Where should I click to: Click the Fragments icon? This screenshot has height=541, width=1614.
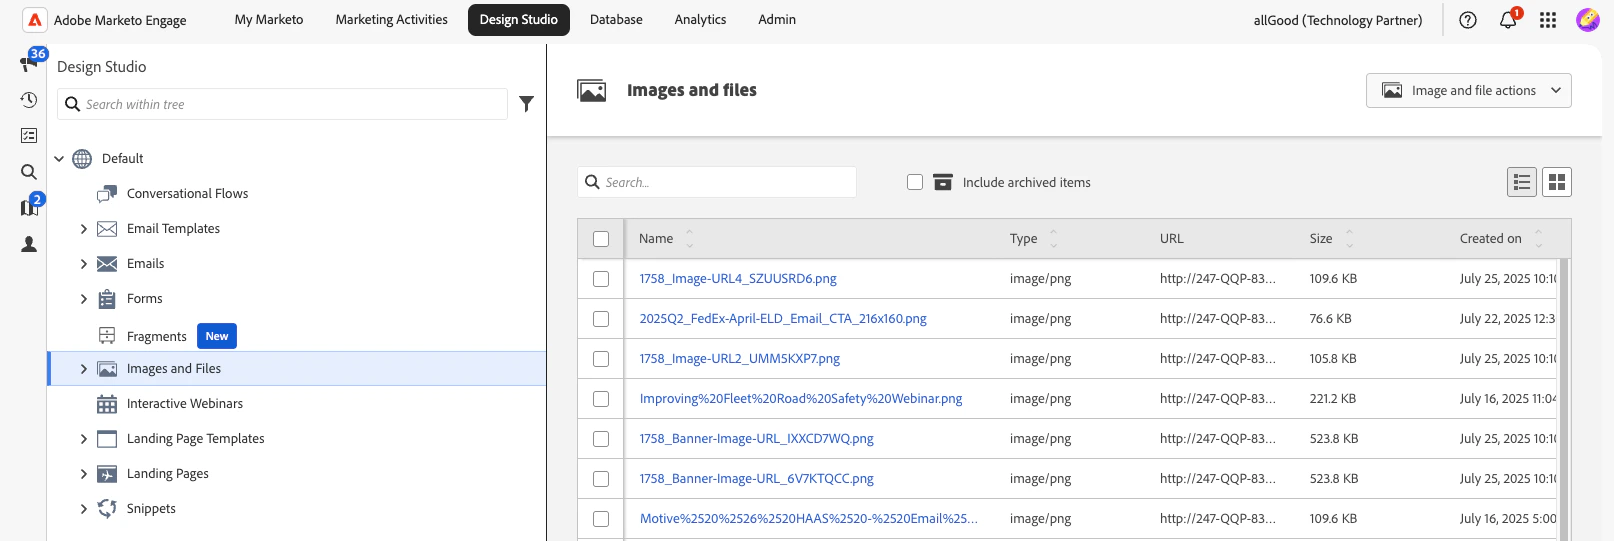[107, 336]
